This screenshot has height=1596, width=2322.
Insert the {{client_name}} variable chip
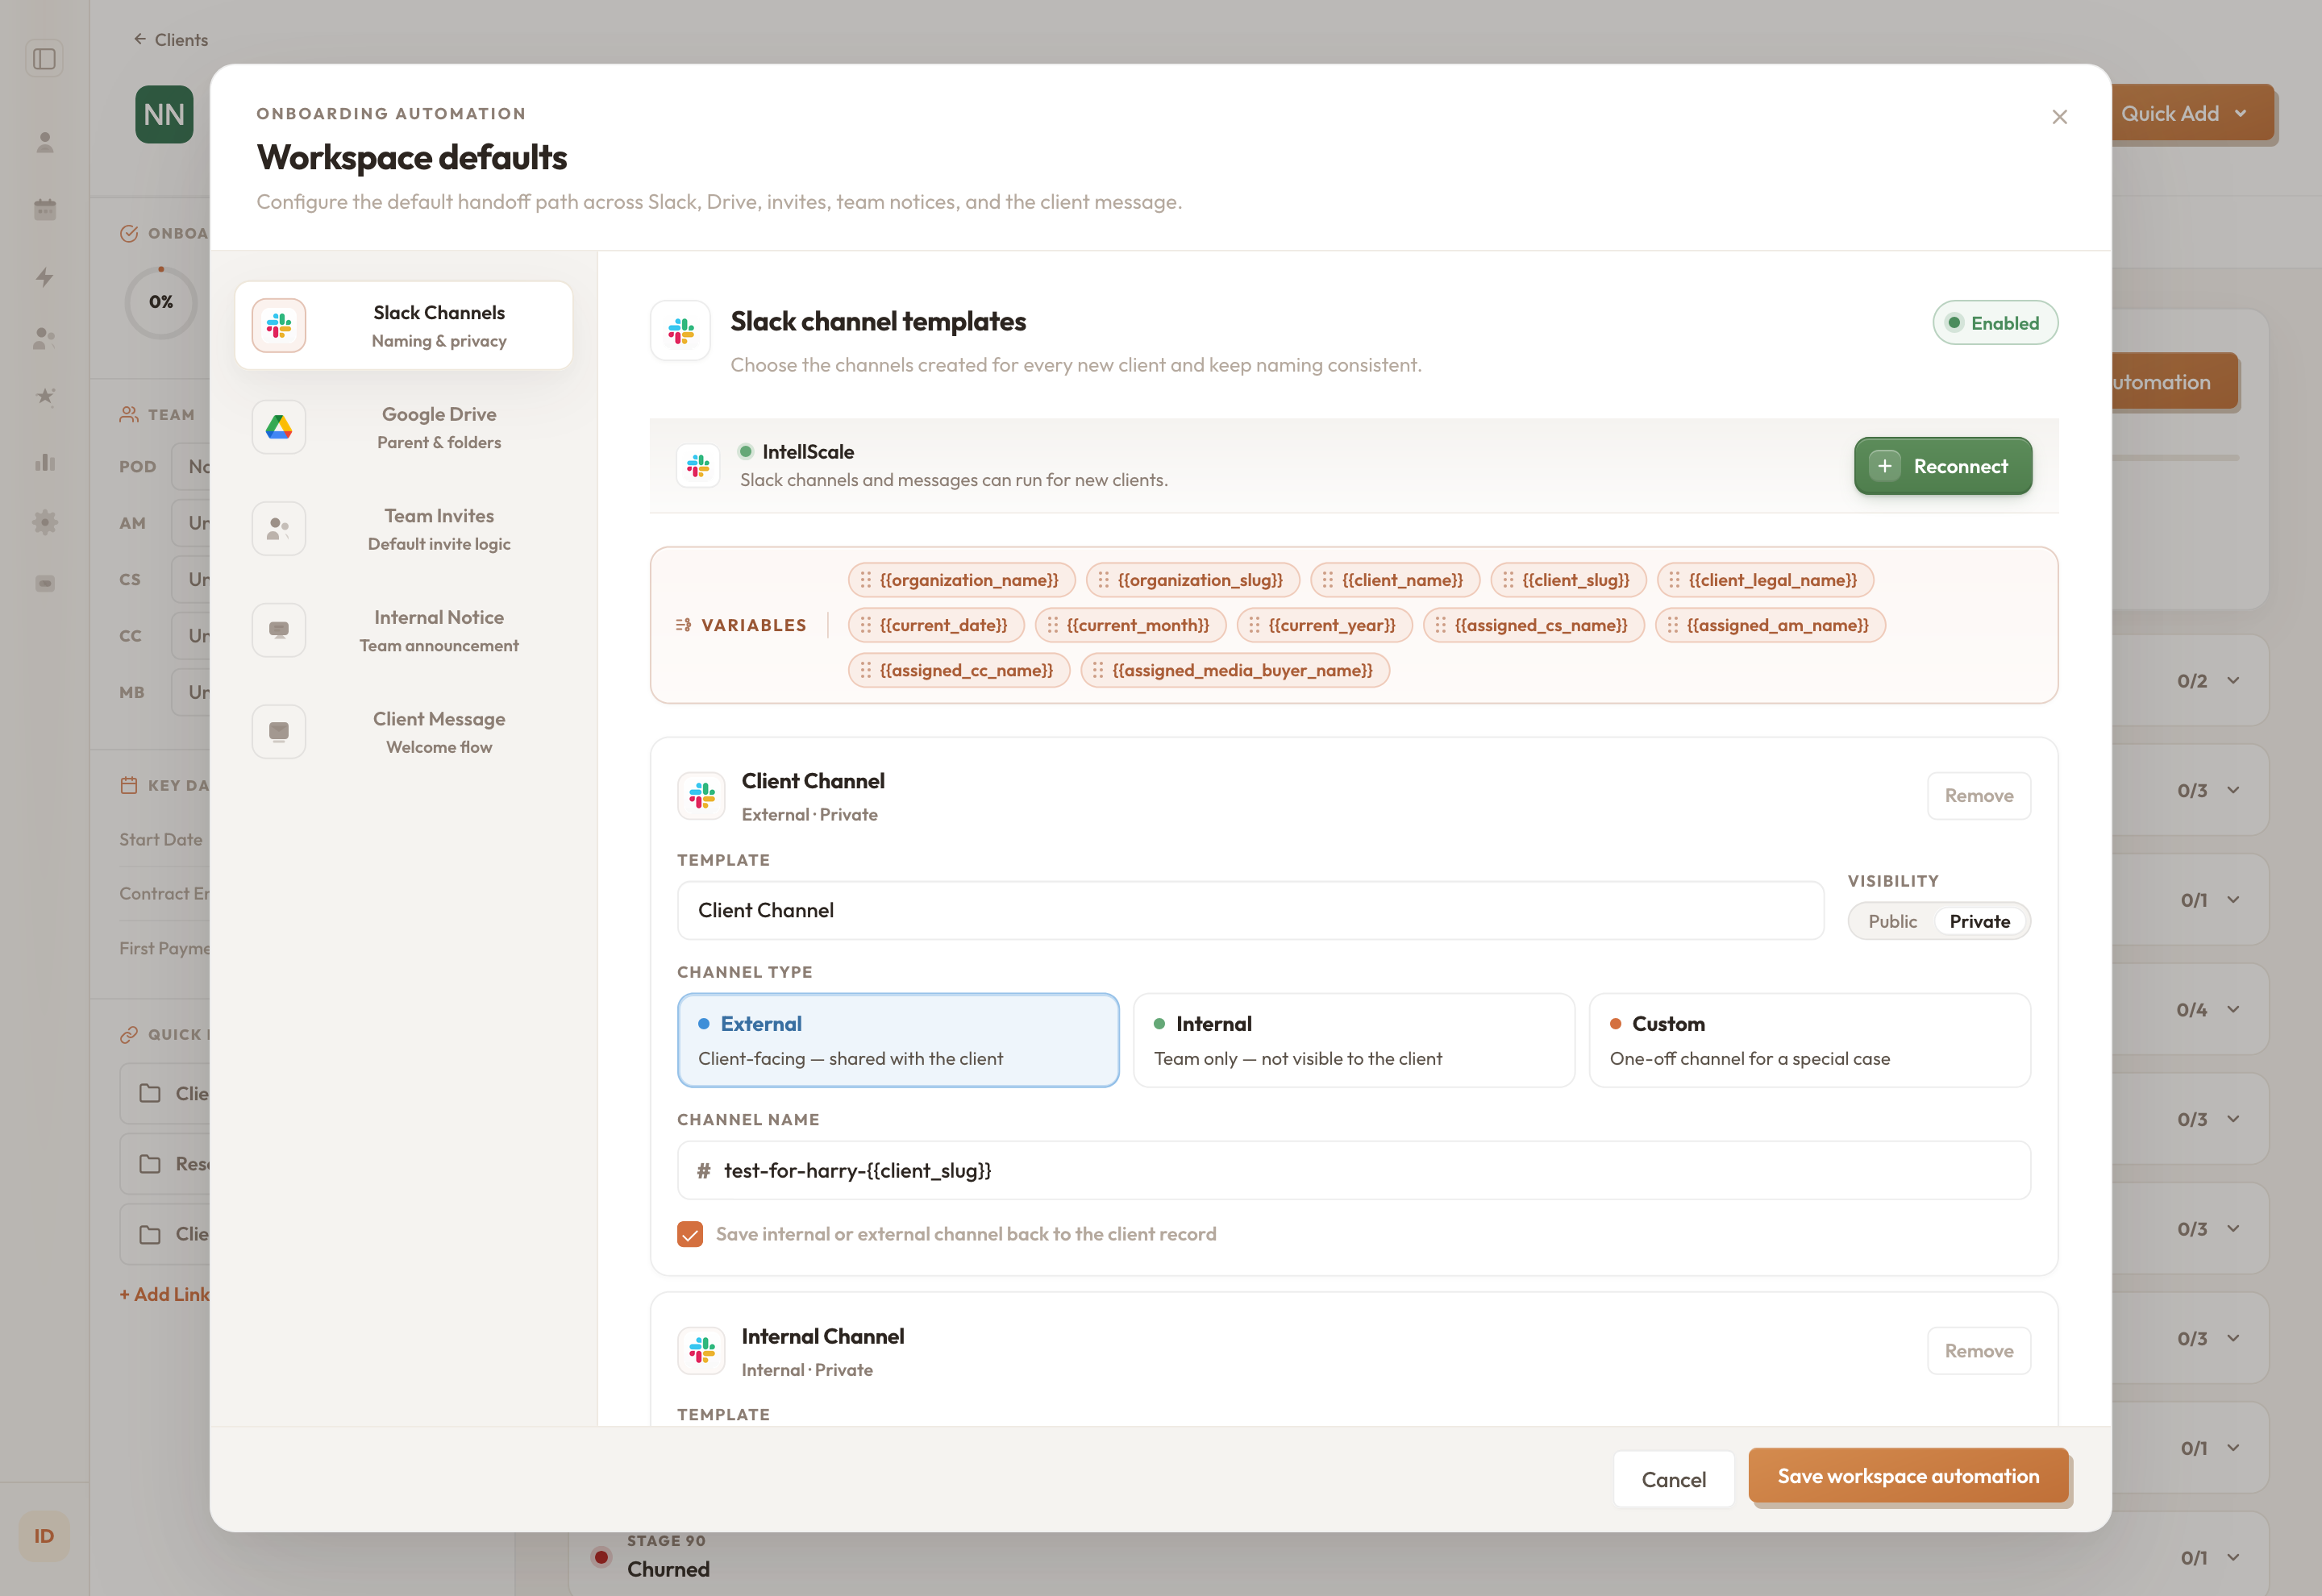[x=1394, y=580]
